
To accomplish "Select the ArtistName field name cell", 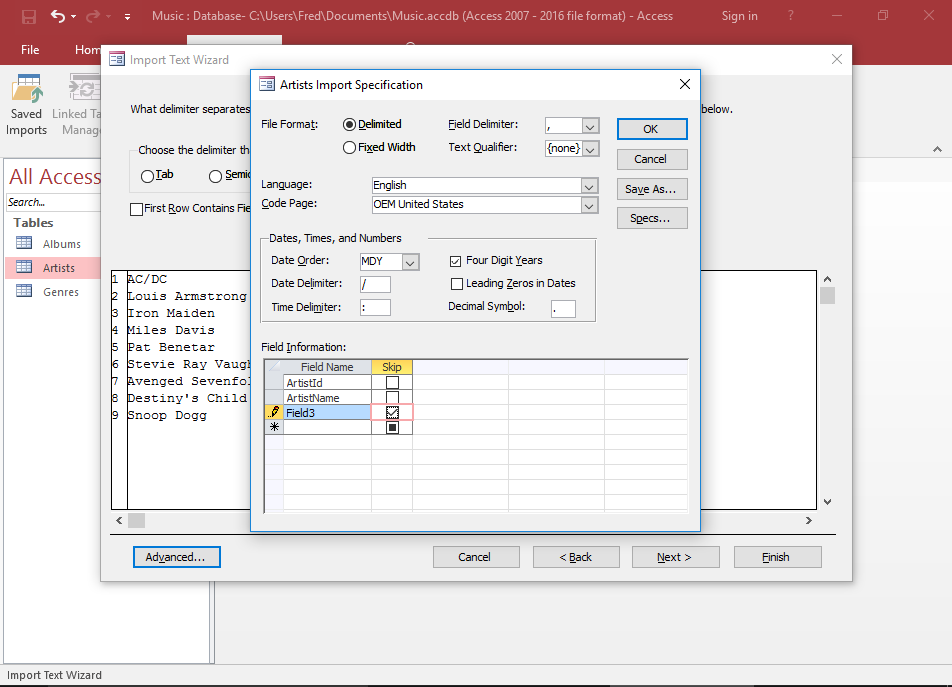I will pyautogui.click(x=327, y=398).
